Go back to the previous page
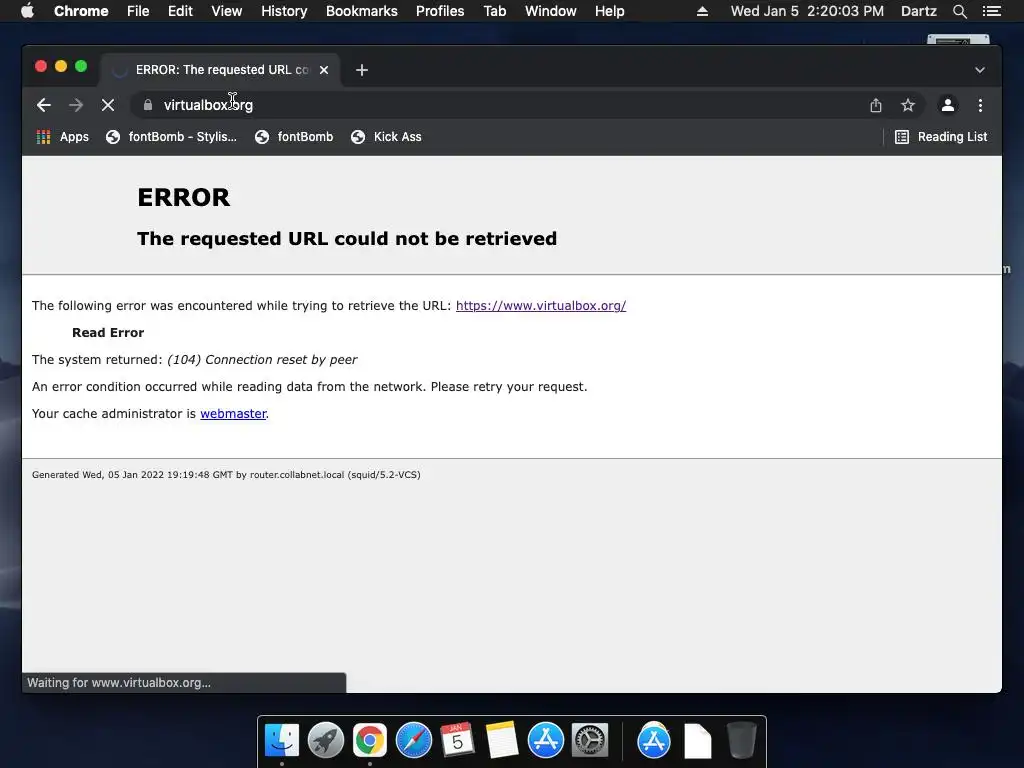This screenshot has width=1024, height=768. [44, 105]
